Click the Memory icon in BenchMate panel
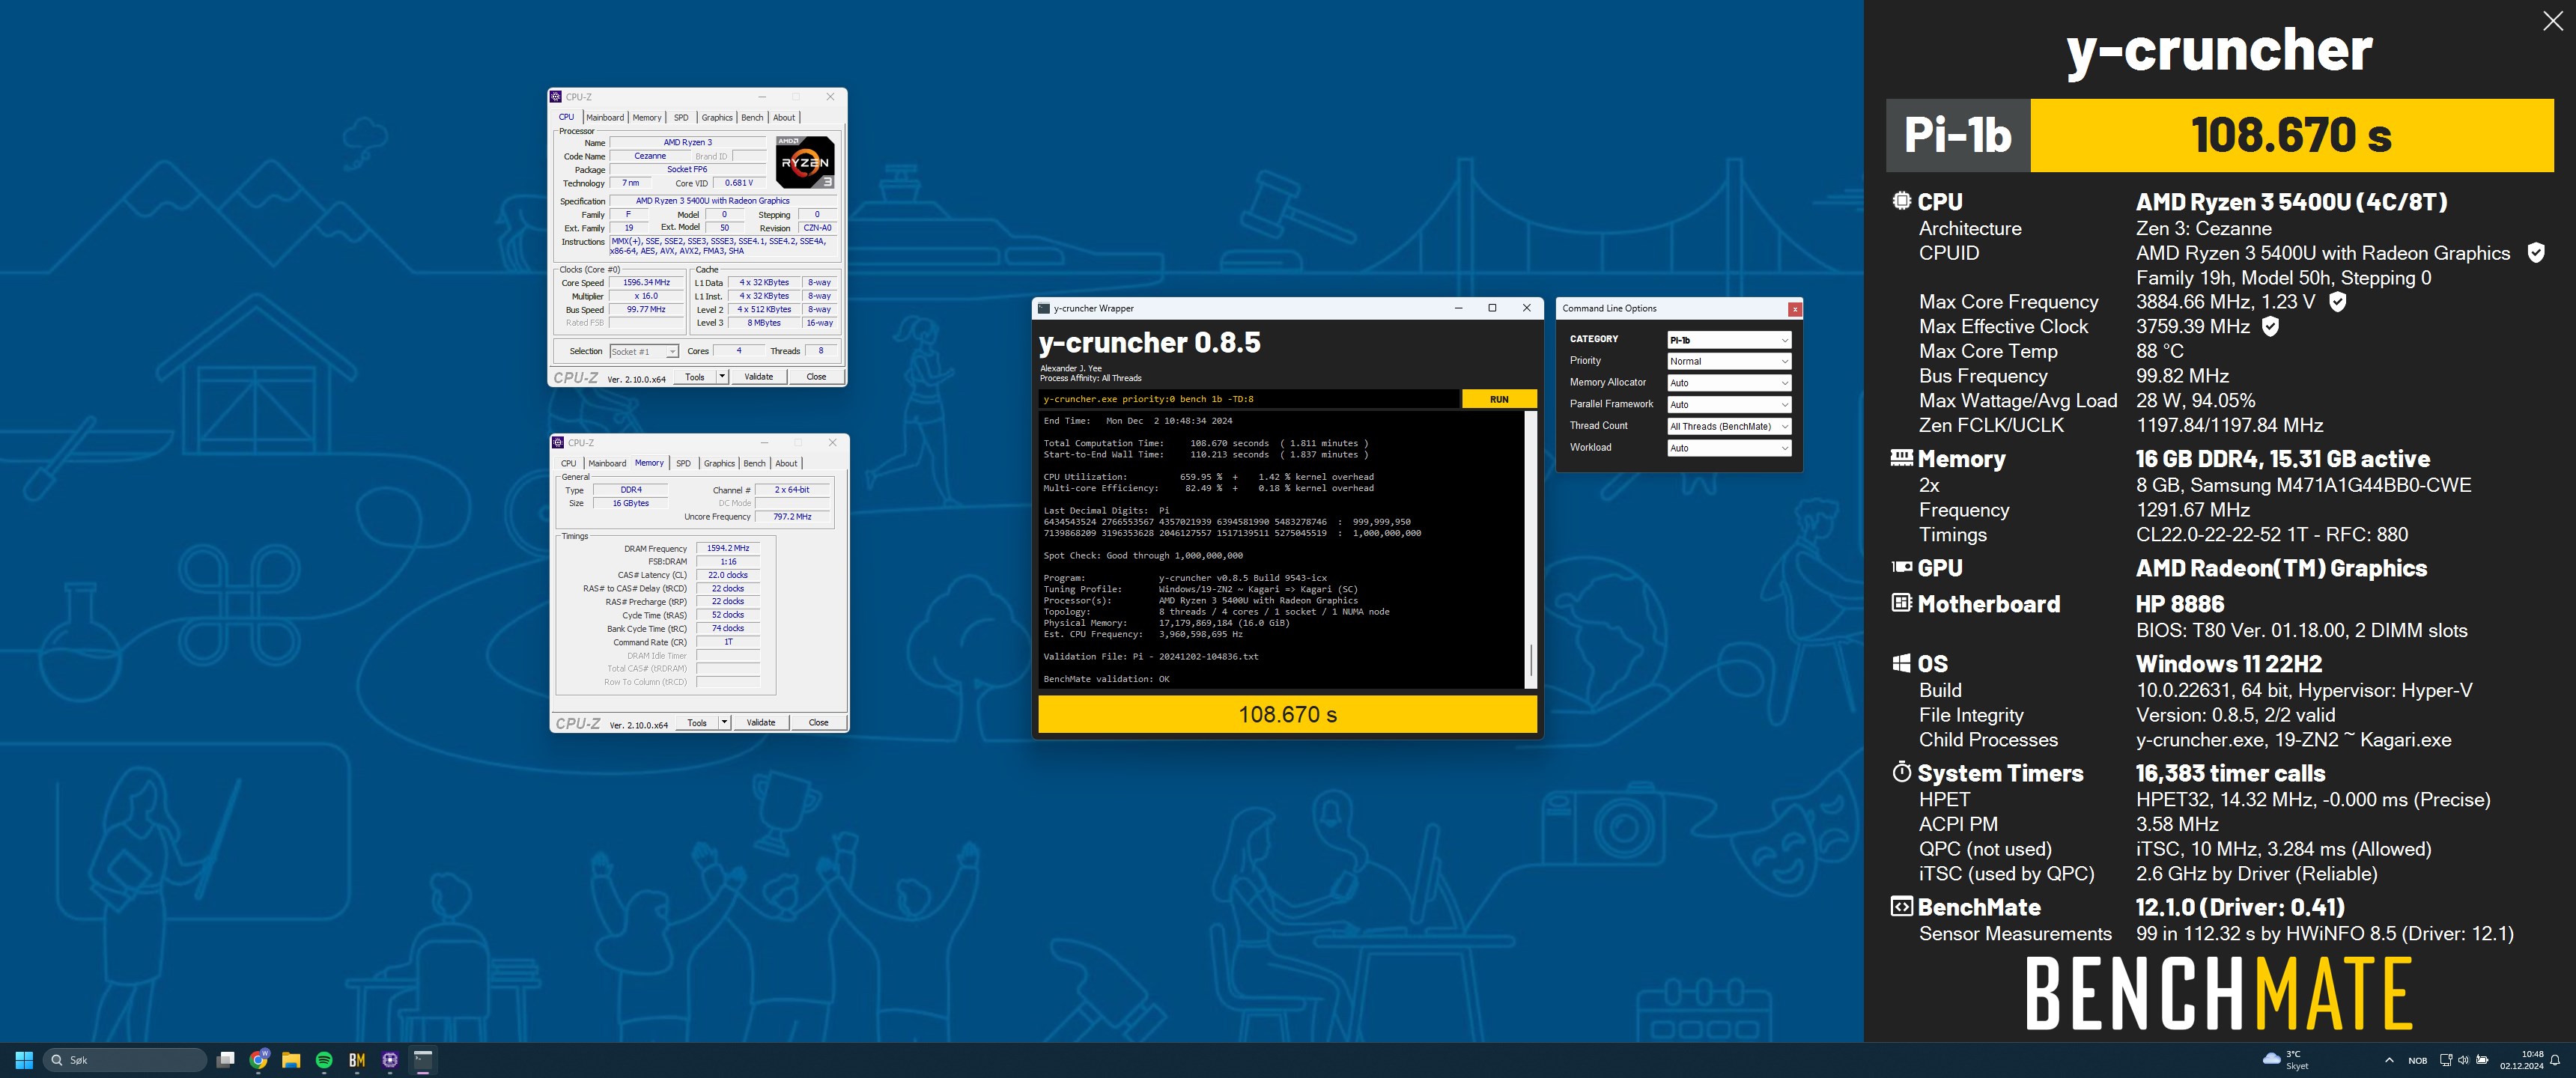Image resolution: width=2576 pixels, height=1078 pixels. point(1901,458)
